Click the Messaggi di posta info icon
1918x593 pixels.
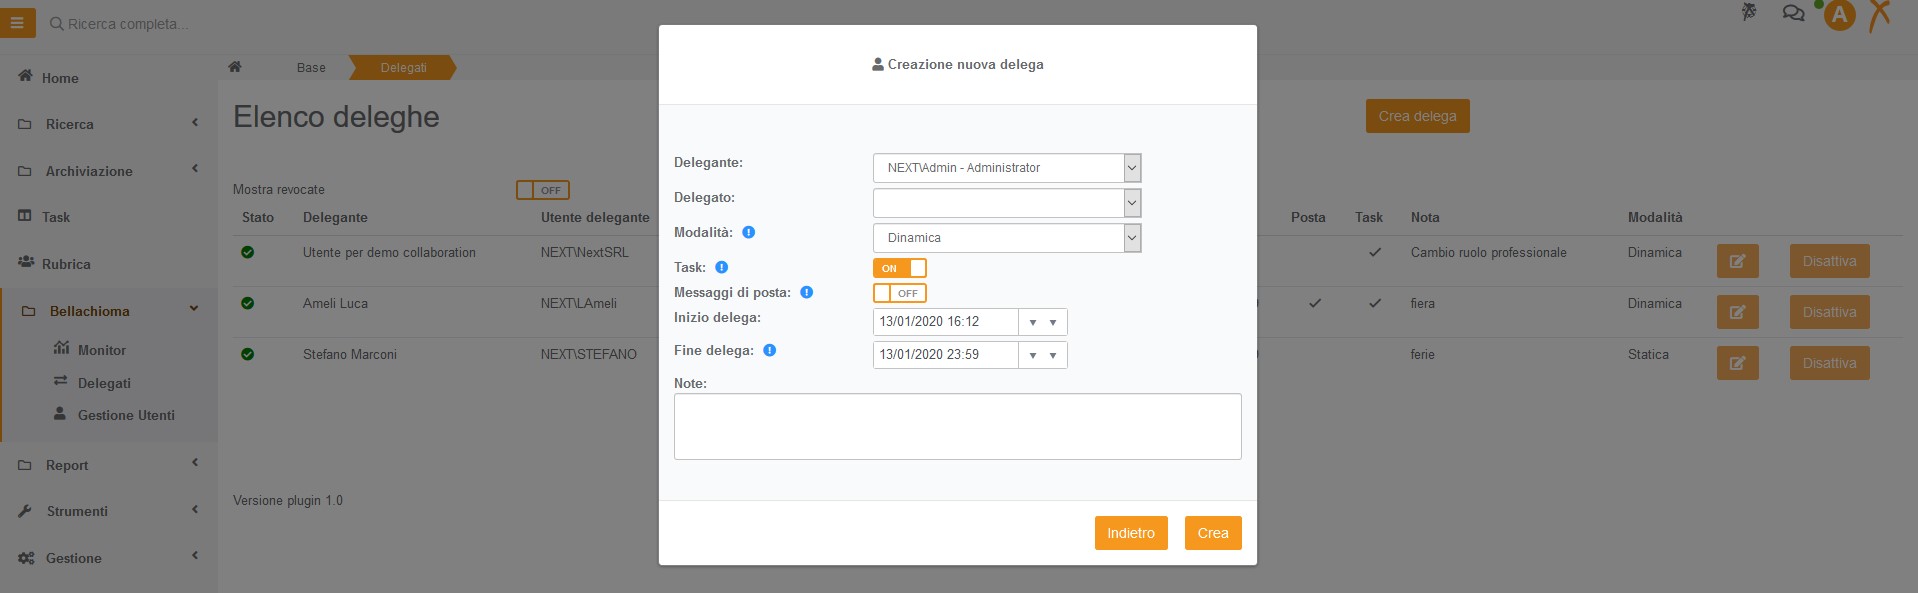coord(806,292)
